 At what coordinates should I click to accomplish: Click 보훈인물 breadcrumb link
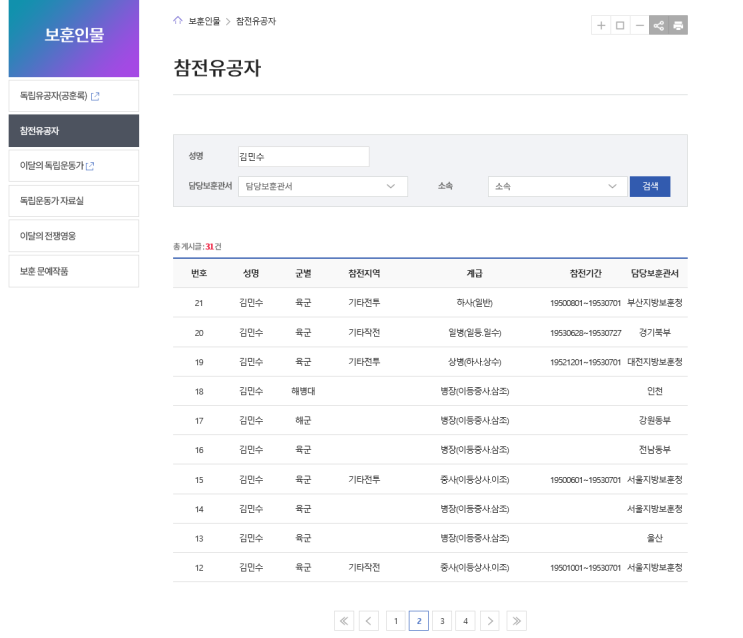click(204, 21)
